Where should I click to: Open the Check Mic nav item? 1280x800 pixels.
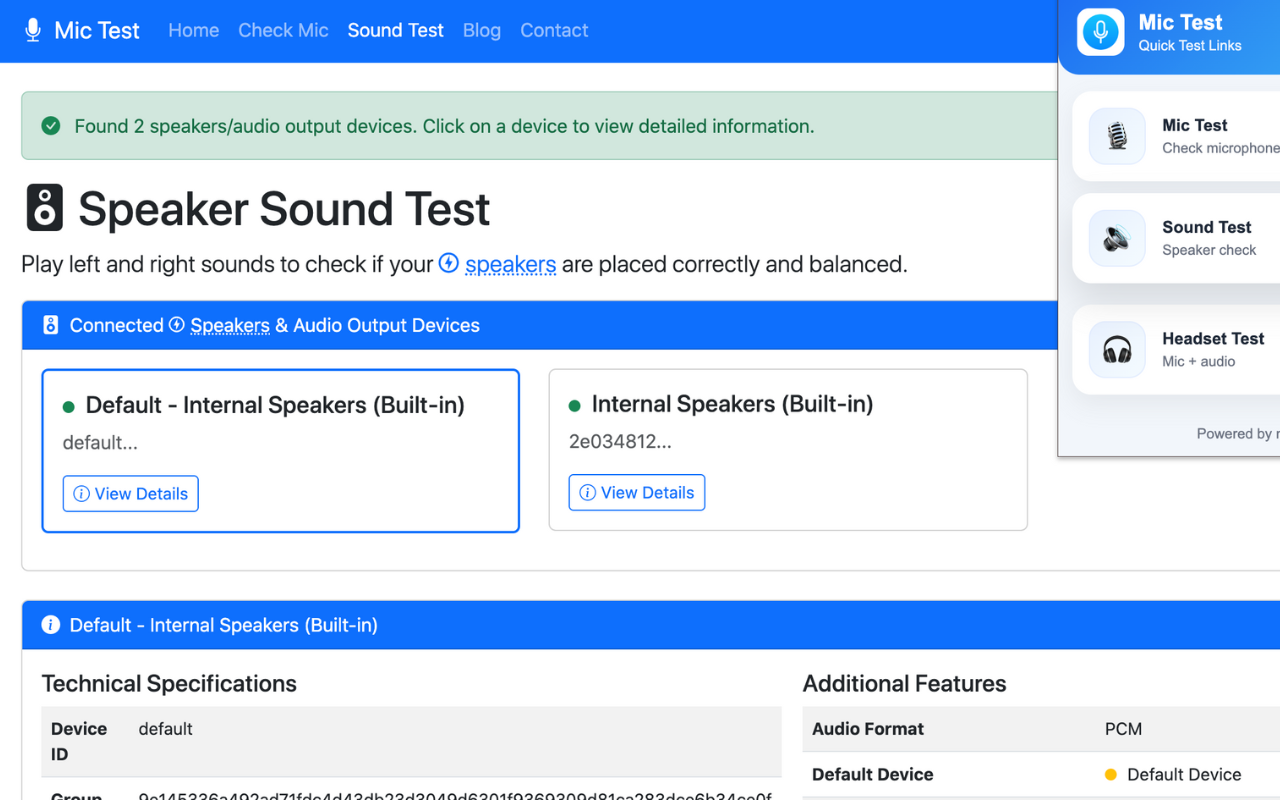pos(283,30)
